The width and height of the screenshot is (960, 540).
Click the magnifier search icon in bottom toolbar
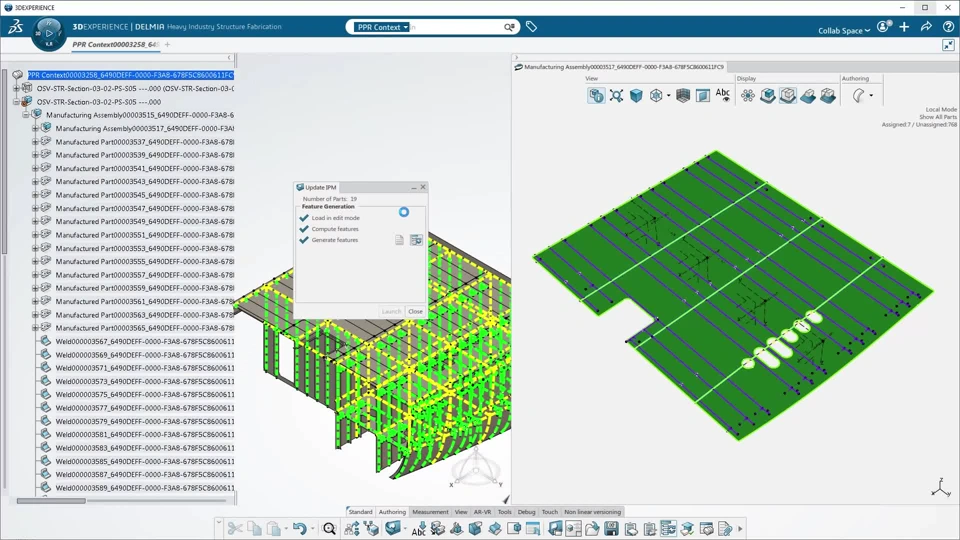tap(329, 528)
